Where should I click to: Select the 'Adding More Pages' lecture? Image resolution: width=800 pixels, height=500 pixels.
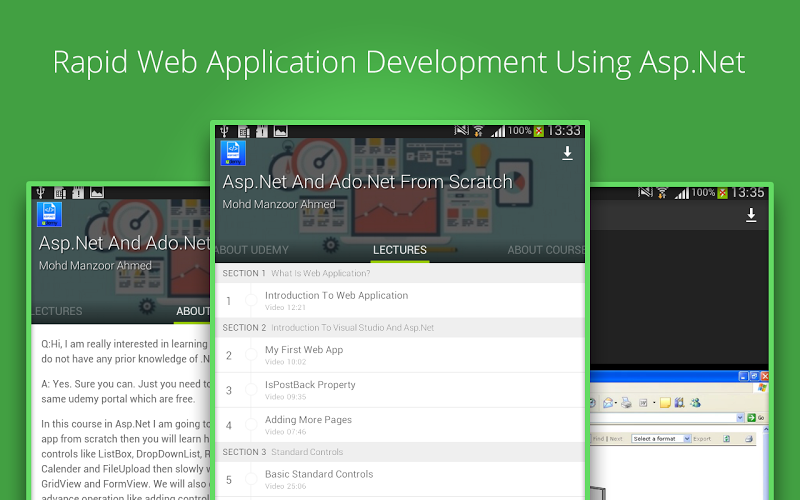(x=308, y=425)
